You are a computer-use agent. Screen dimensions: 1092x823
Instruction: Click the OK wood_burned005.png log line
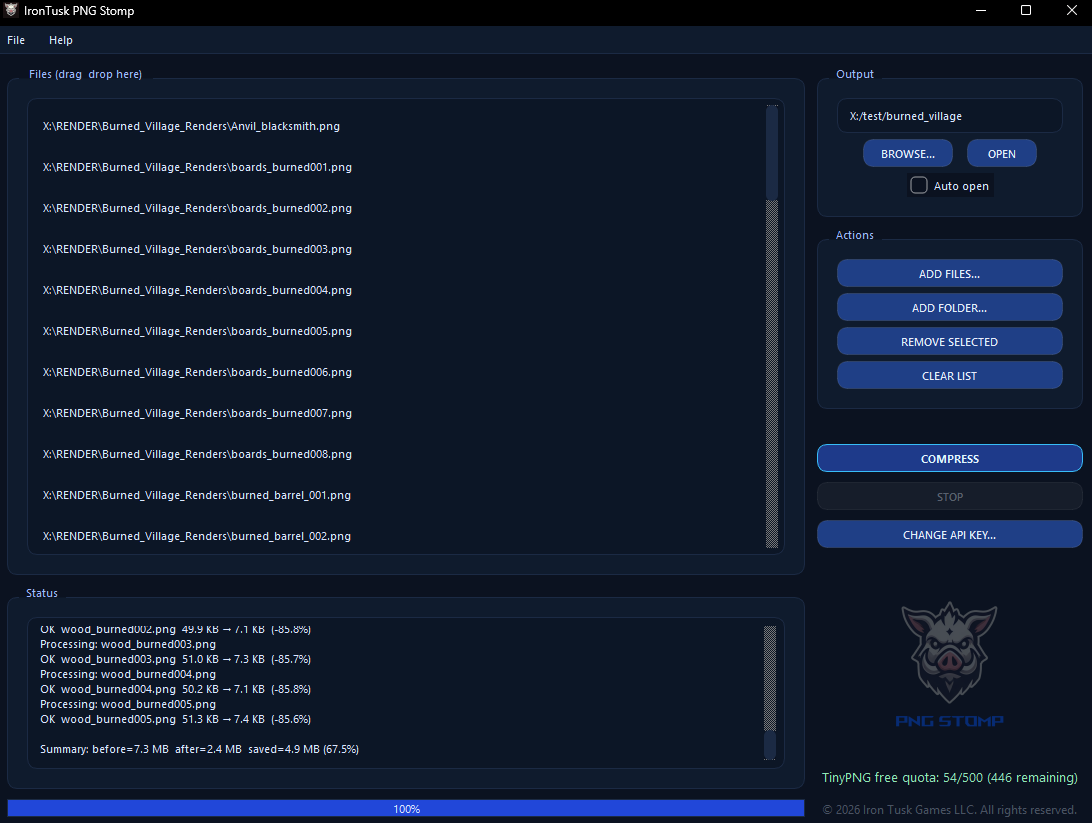coord(176,719)
